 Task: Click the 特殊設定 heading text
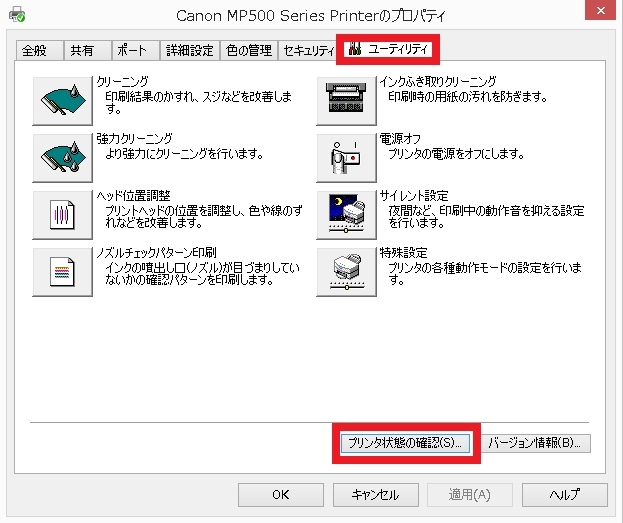tap(404, 253)
